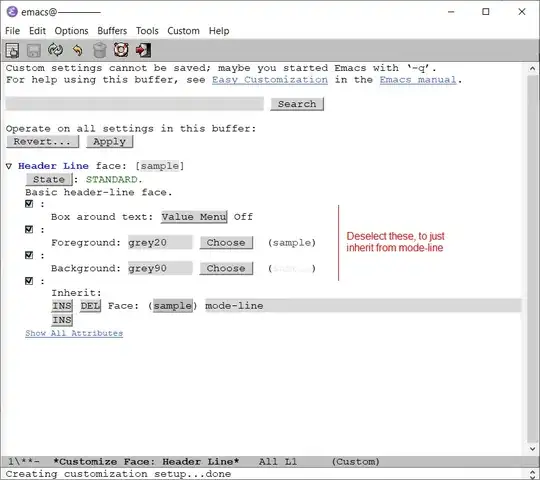Click the vertical scrollbar thumb

(x=532, y=259)
